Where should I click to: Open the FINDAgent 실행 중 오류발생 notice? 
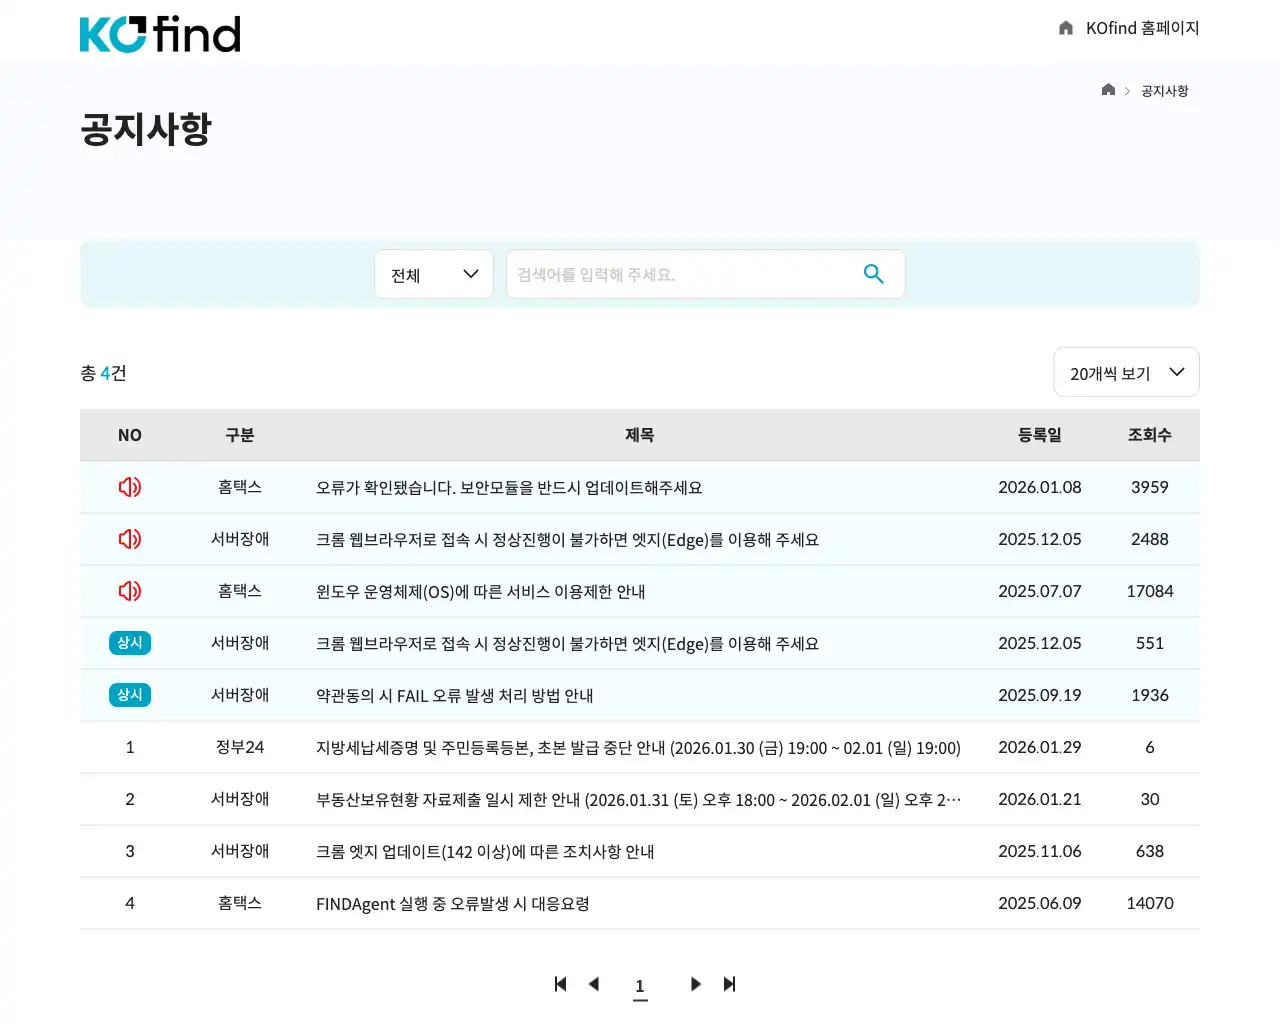click(451, 903)
